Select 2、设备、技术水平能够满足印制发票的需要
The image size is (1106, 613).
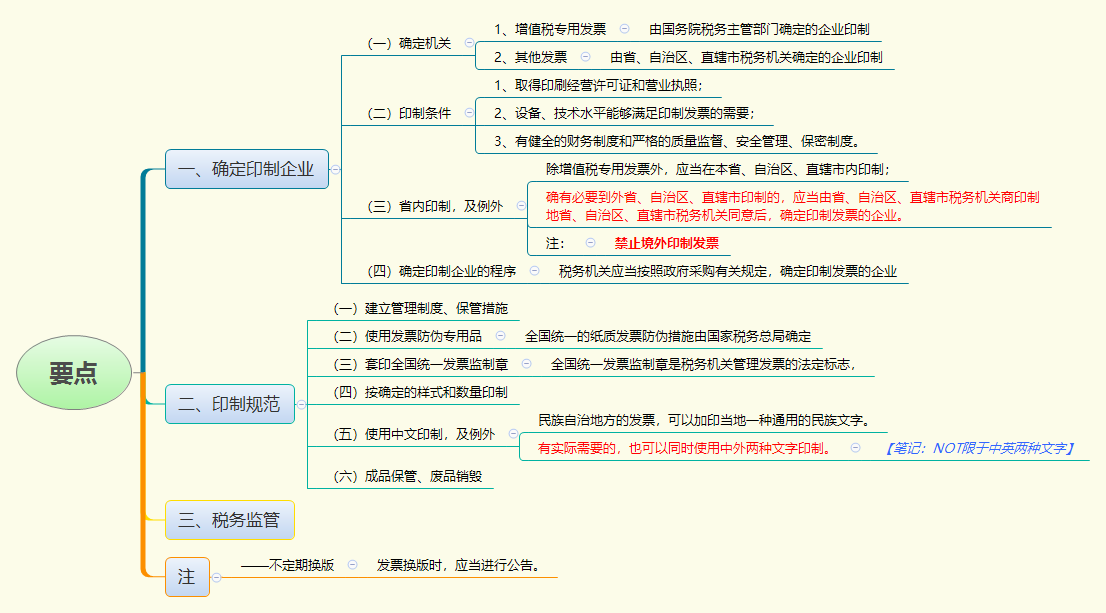[x=624, y=113]
